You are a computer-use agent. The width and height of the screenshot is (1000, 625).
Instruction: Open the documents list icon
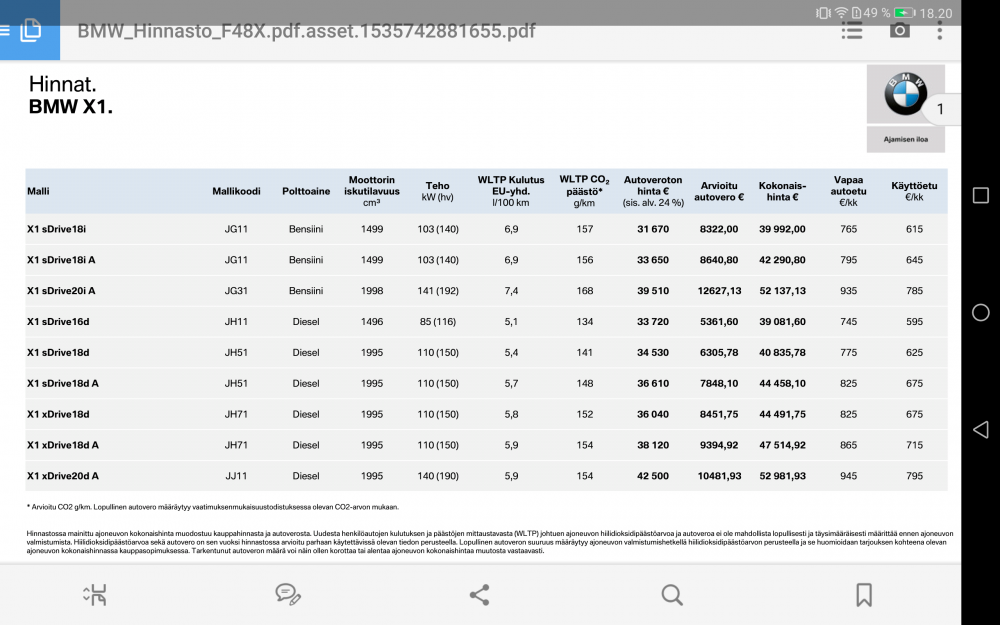[30, 31]
